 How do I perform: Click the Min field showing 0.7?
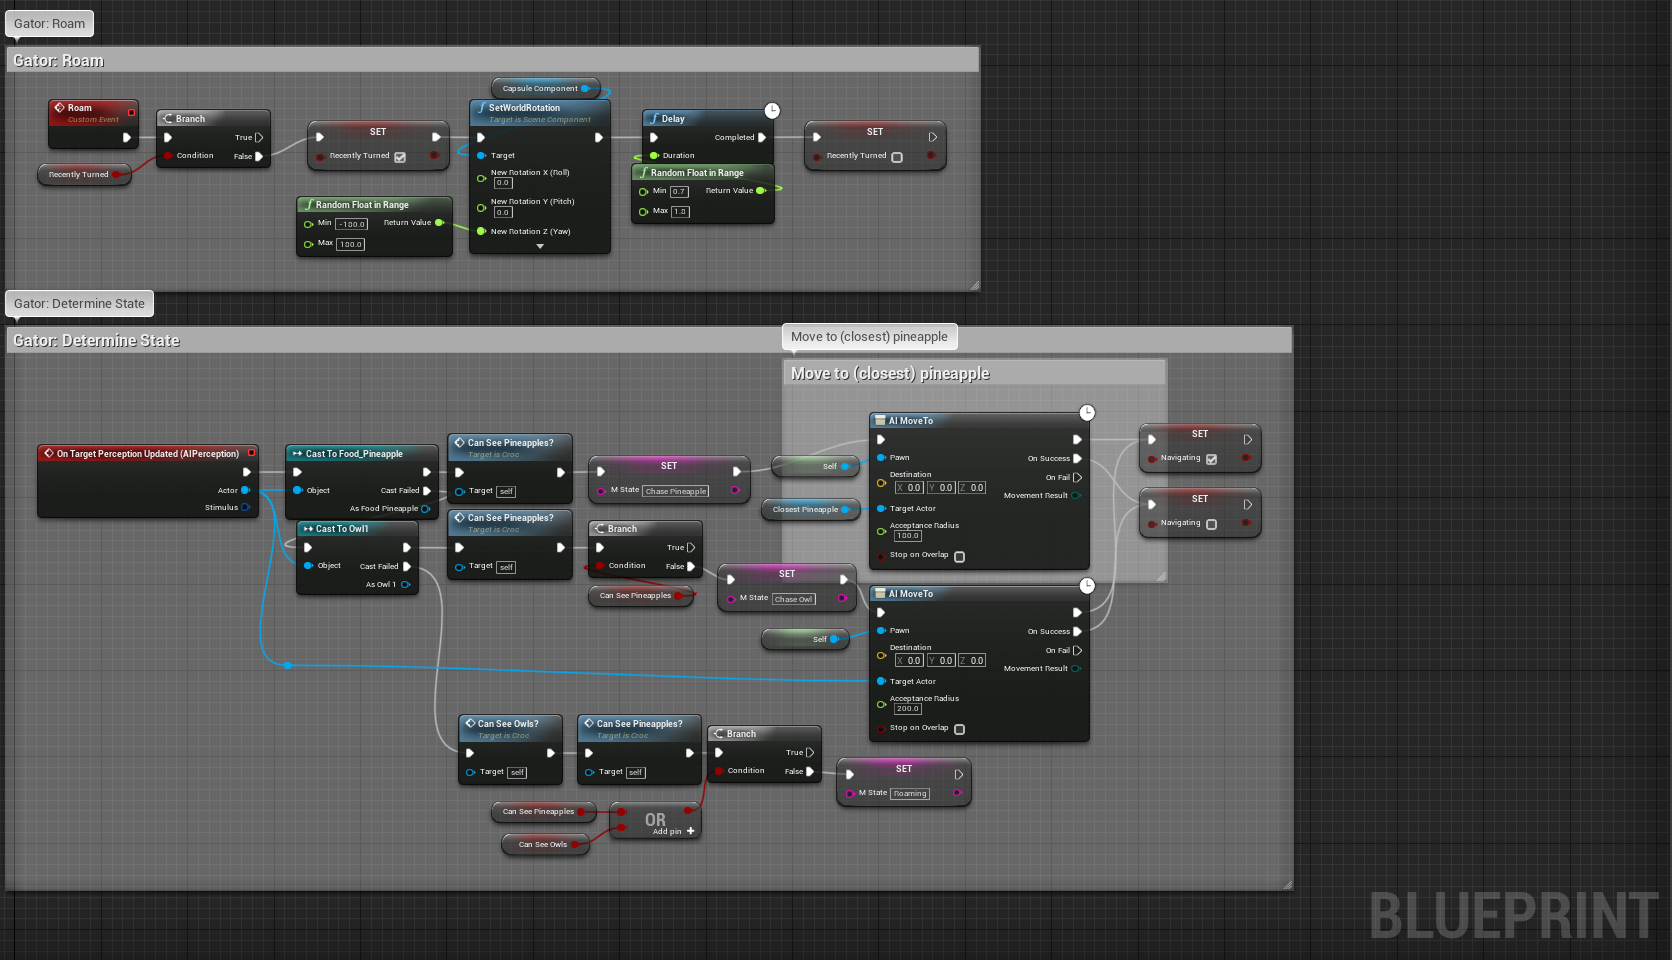pos(679,191)
